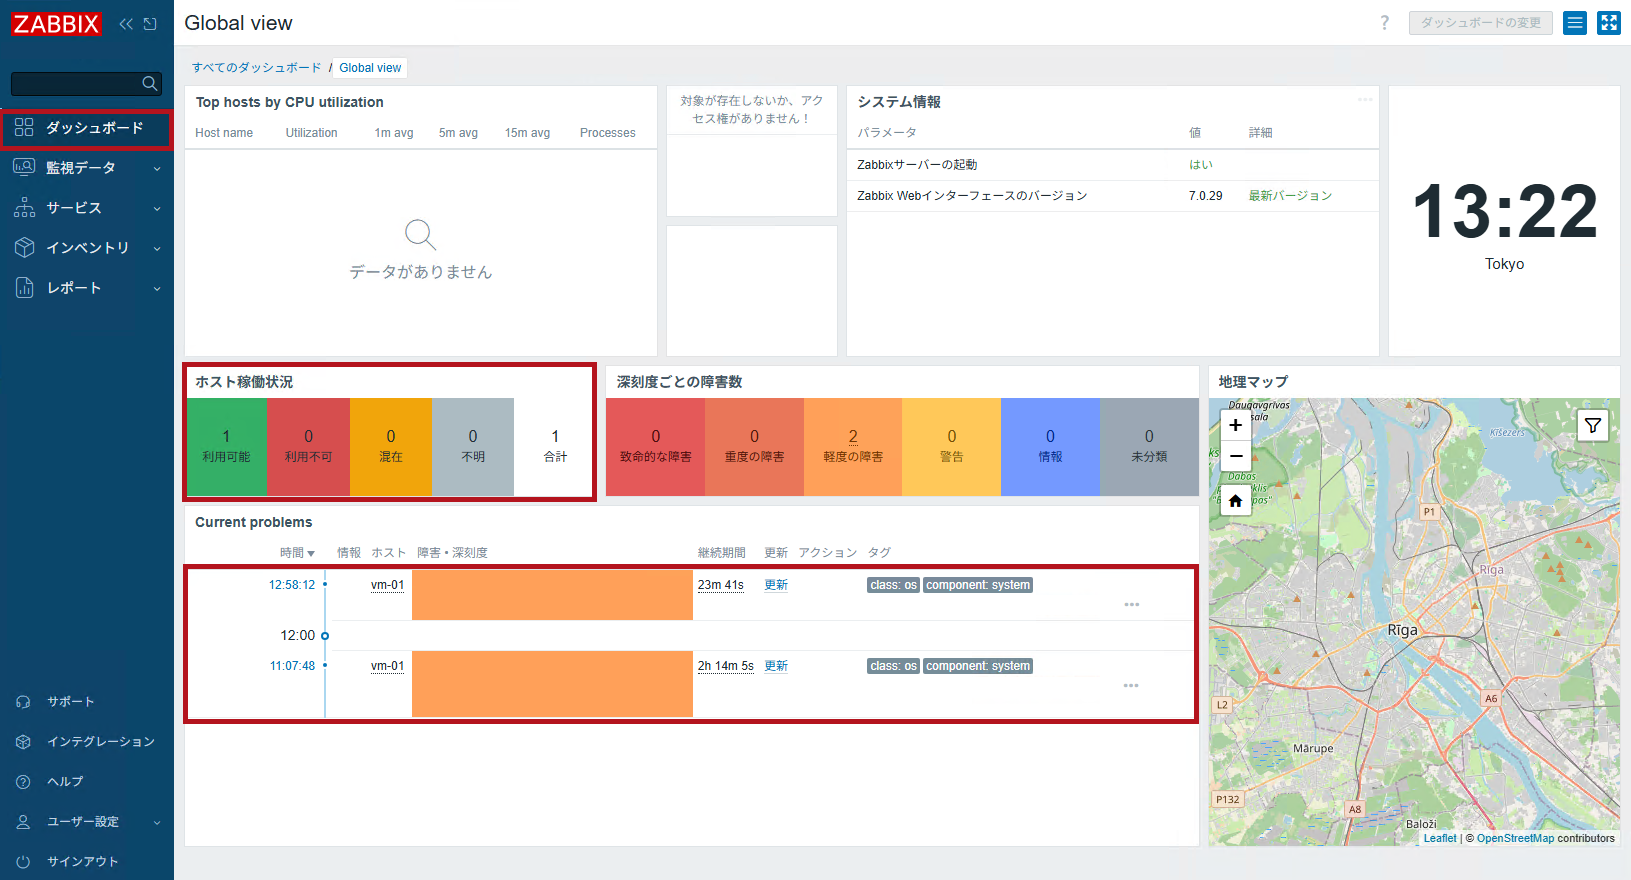Click the サービス chevron arrow
1631x880 pixels.
157,209
